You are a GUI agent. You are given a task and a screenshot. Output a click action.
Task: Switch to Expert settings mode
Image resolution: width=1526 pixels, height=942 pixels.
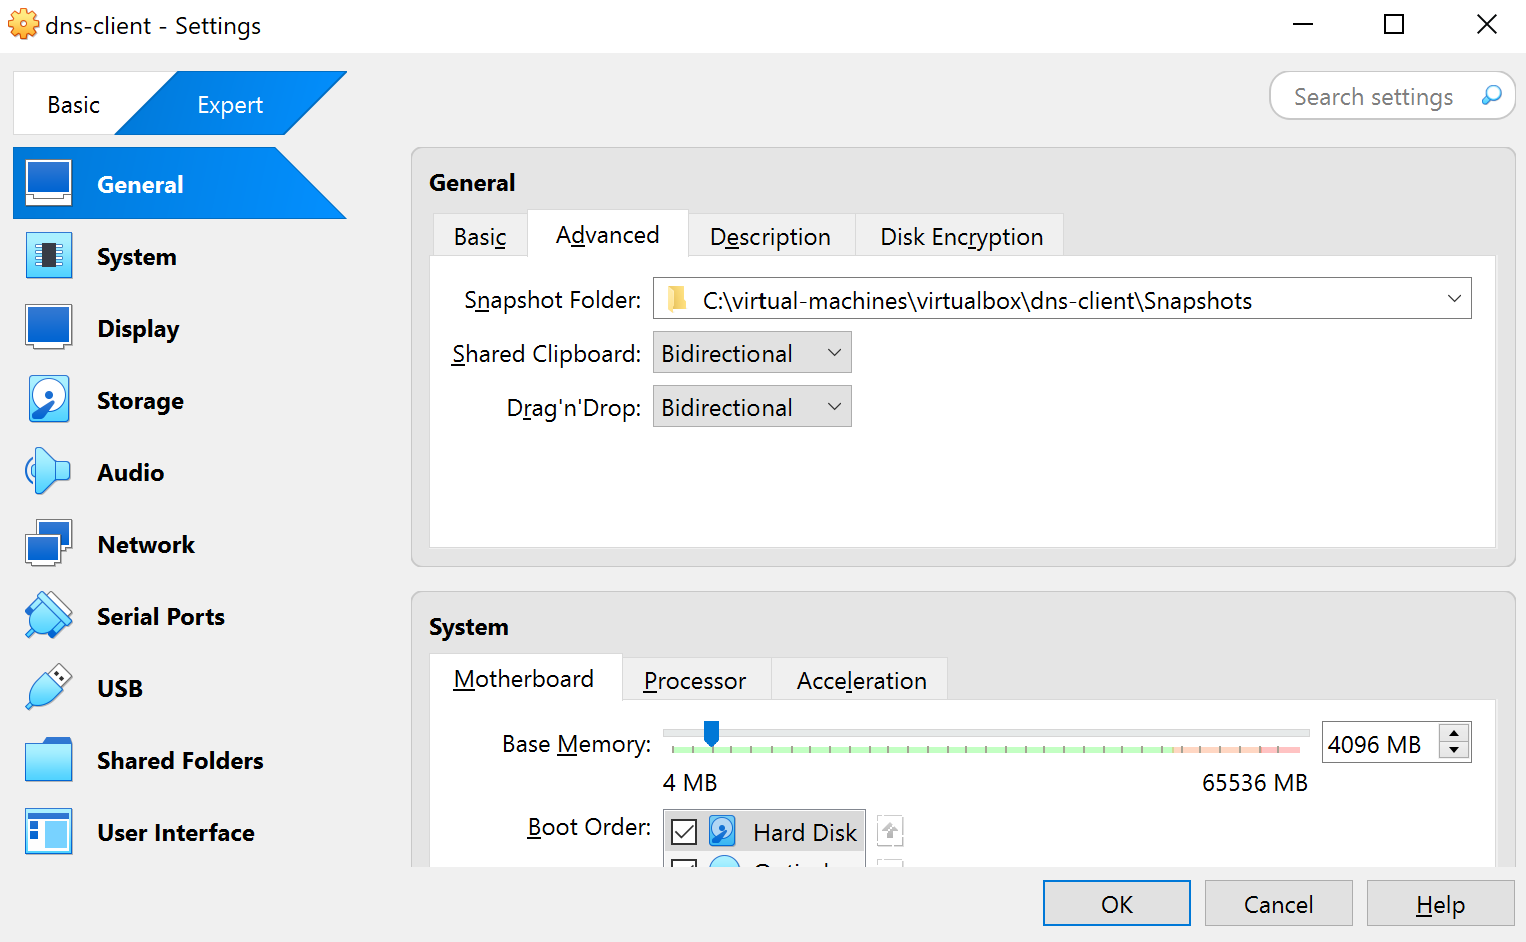(x=230, y=105)
